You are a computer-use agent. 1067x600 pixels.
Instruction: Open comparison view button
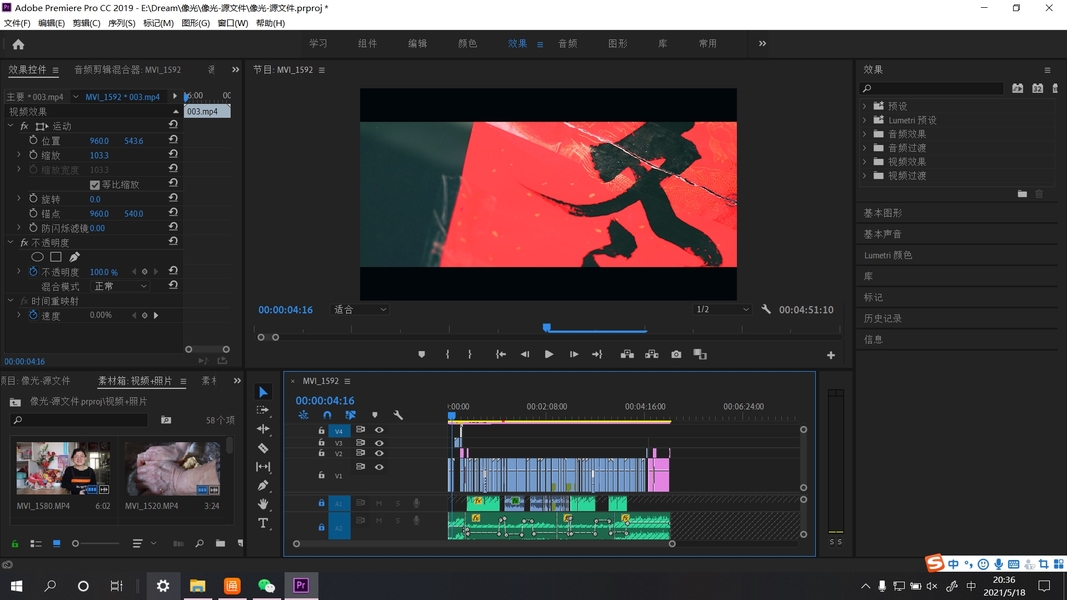pyautogui.click(x=700, y=354)
